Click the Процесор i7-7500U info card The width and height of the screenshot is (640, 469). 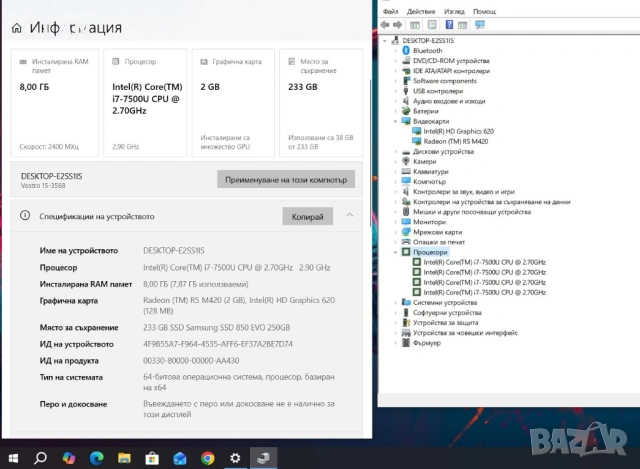(145, 103)
